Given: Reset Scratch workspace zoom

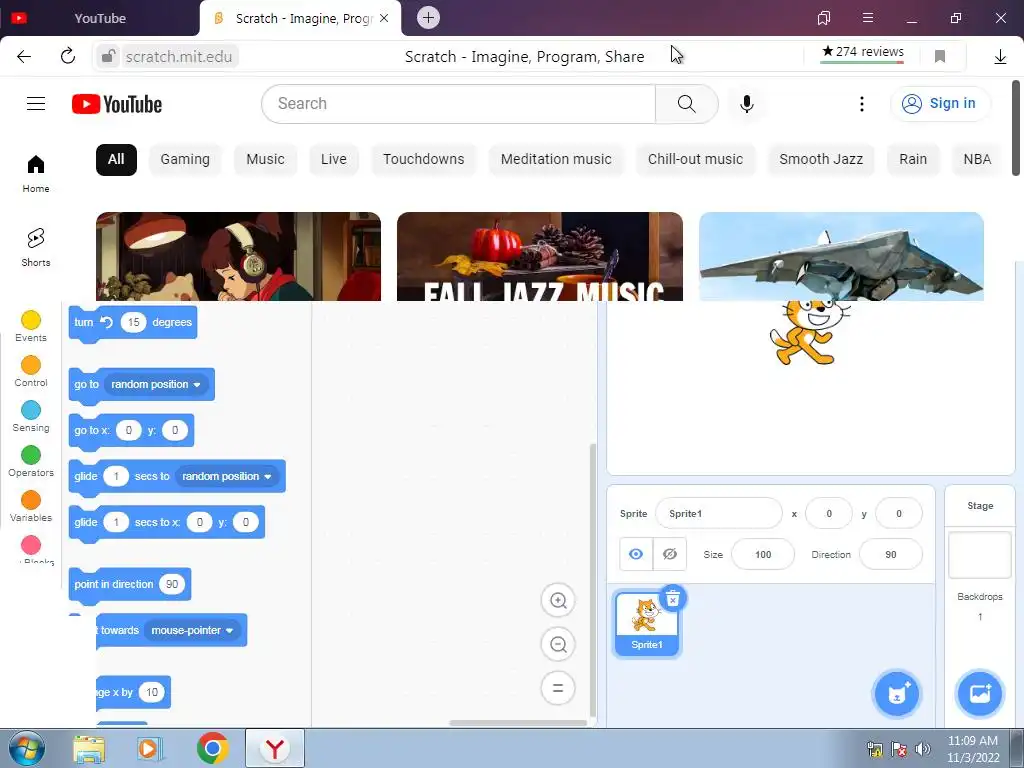Looking at the screenshot, I should (x=558, y=688).
